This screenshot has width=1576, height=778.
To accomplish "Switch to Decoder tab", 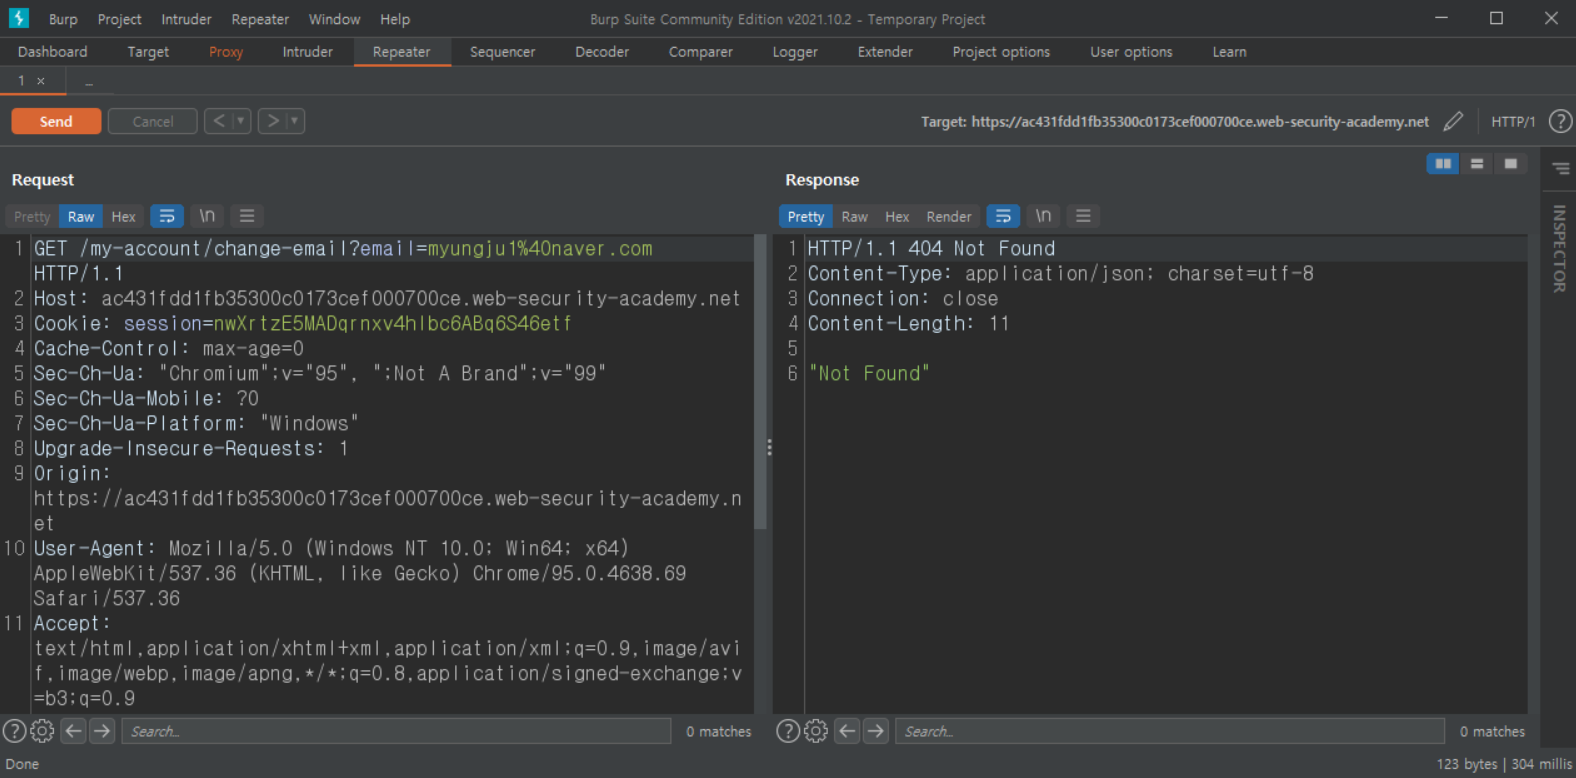I will pos(602,52).
